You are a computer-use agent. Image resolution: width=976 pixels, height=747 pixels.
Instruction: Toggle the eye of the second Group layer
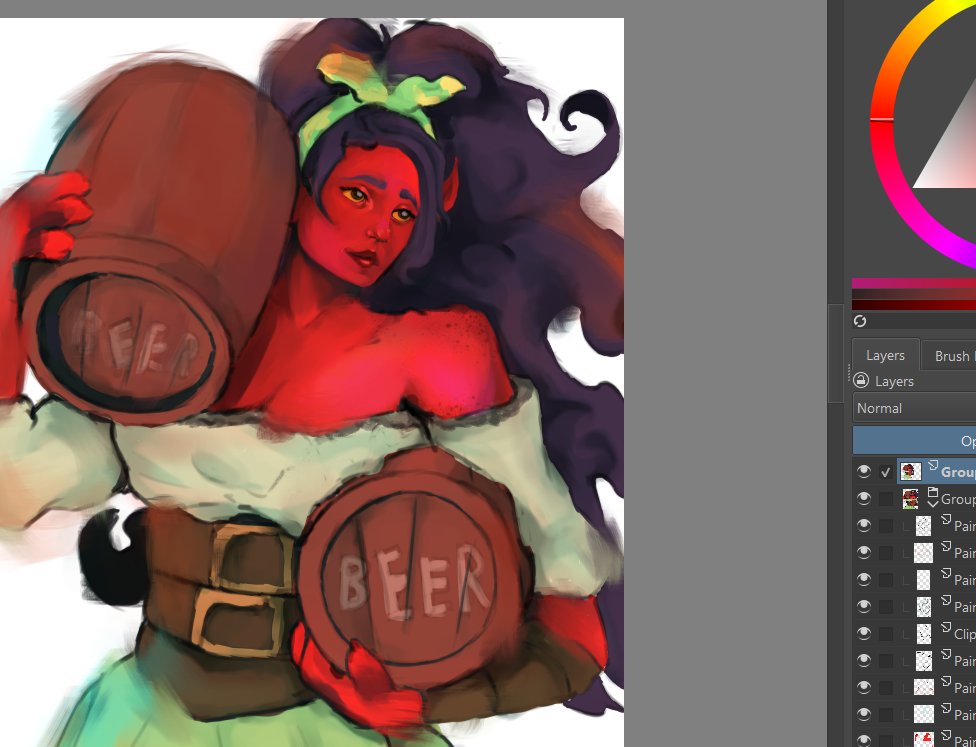(864, 499)
